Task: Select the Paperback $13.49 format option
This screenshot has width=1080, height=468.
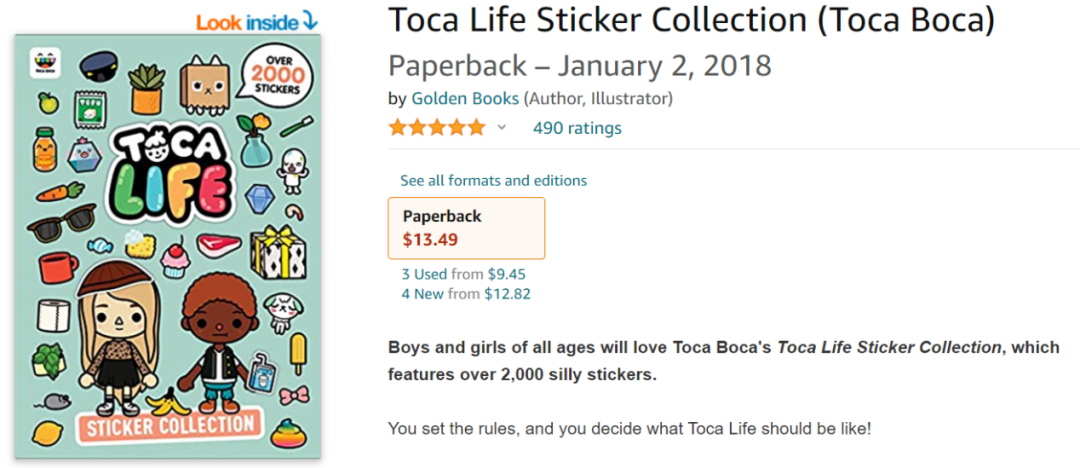Action: tap(466, 228)
